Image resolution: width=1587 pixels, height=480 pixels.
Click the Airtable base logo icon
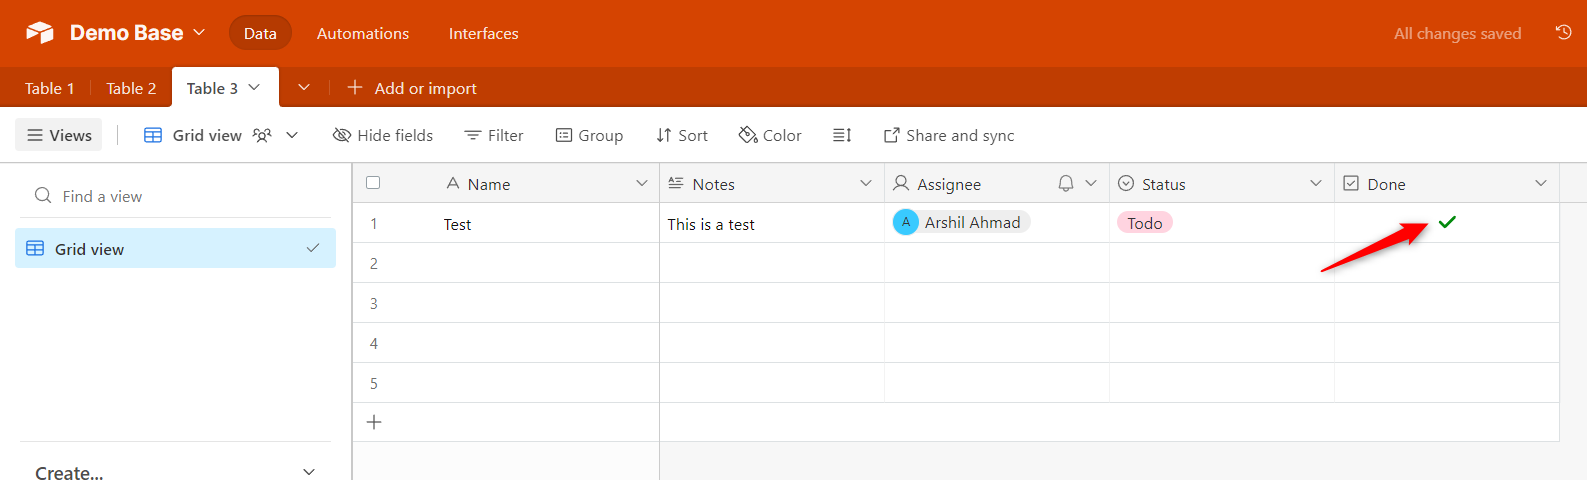point(40,33)
